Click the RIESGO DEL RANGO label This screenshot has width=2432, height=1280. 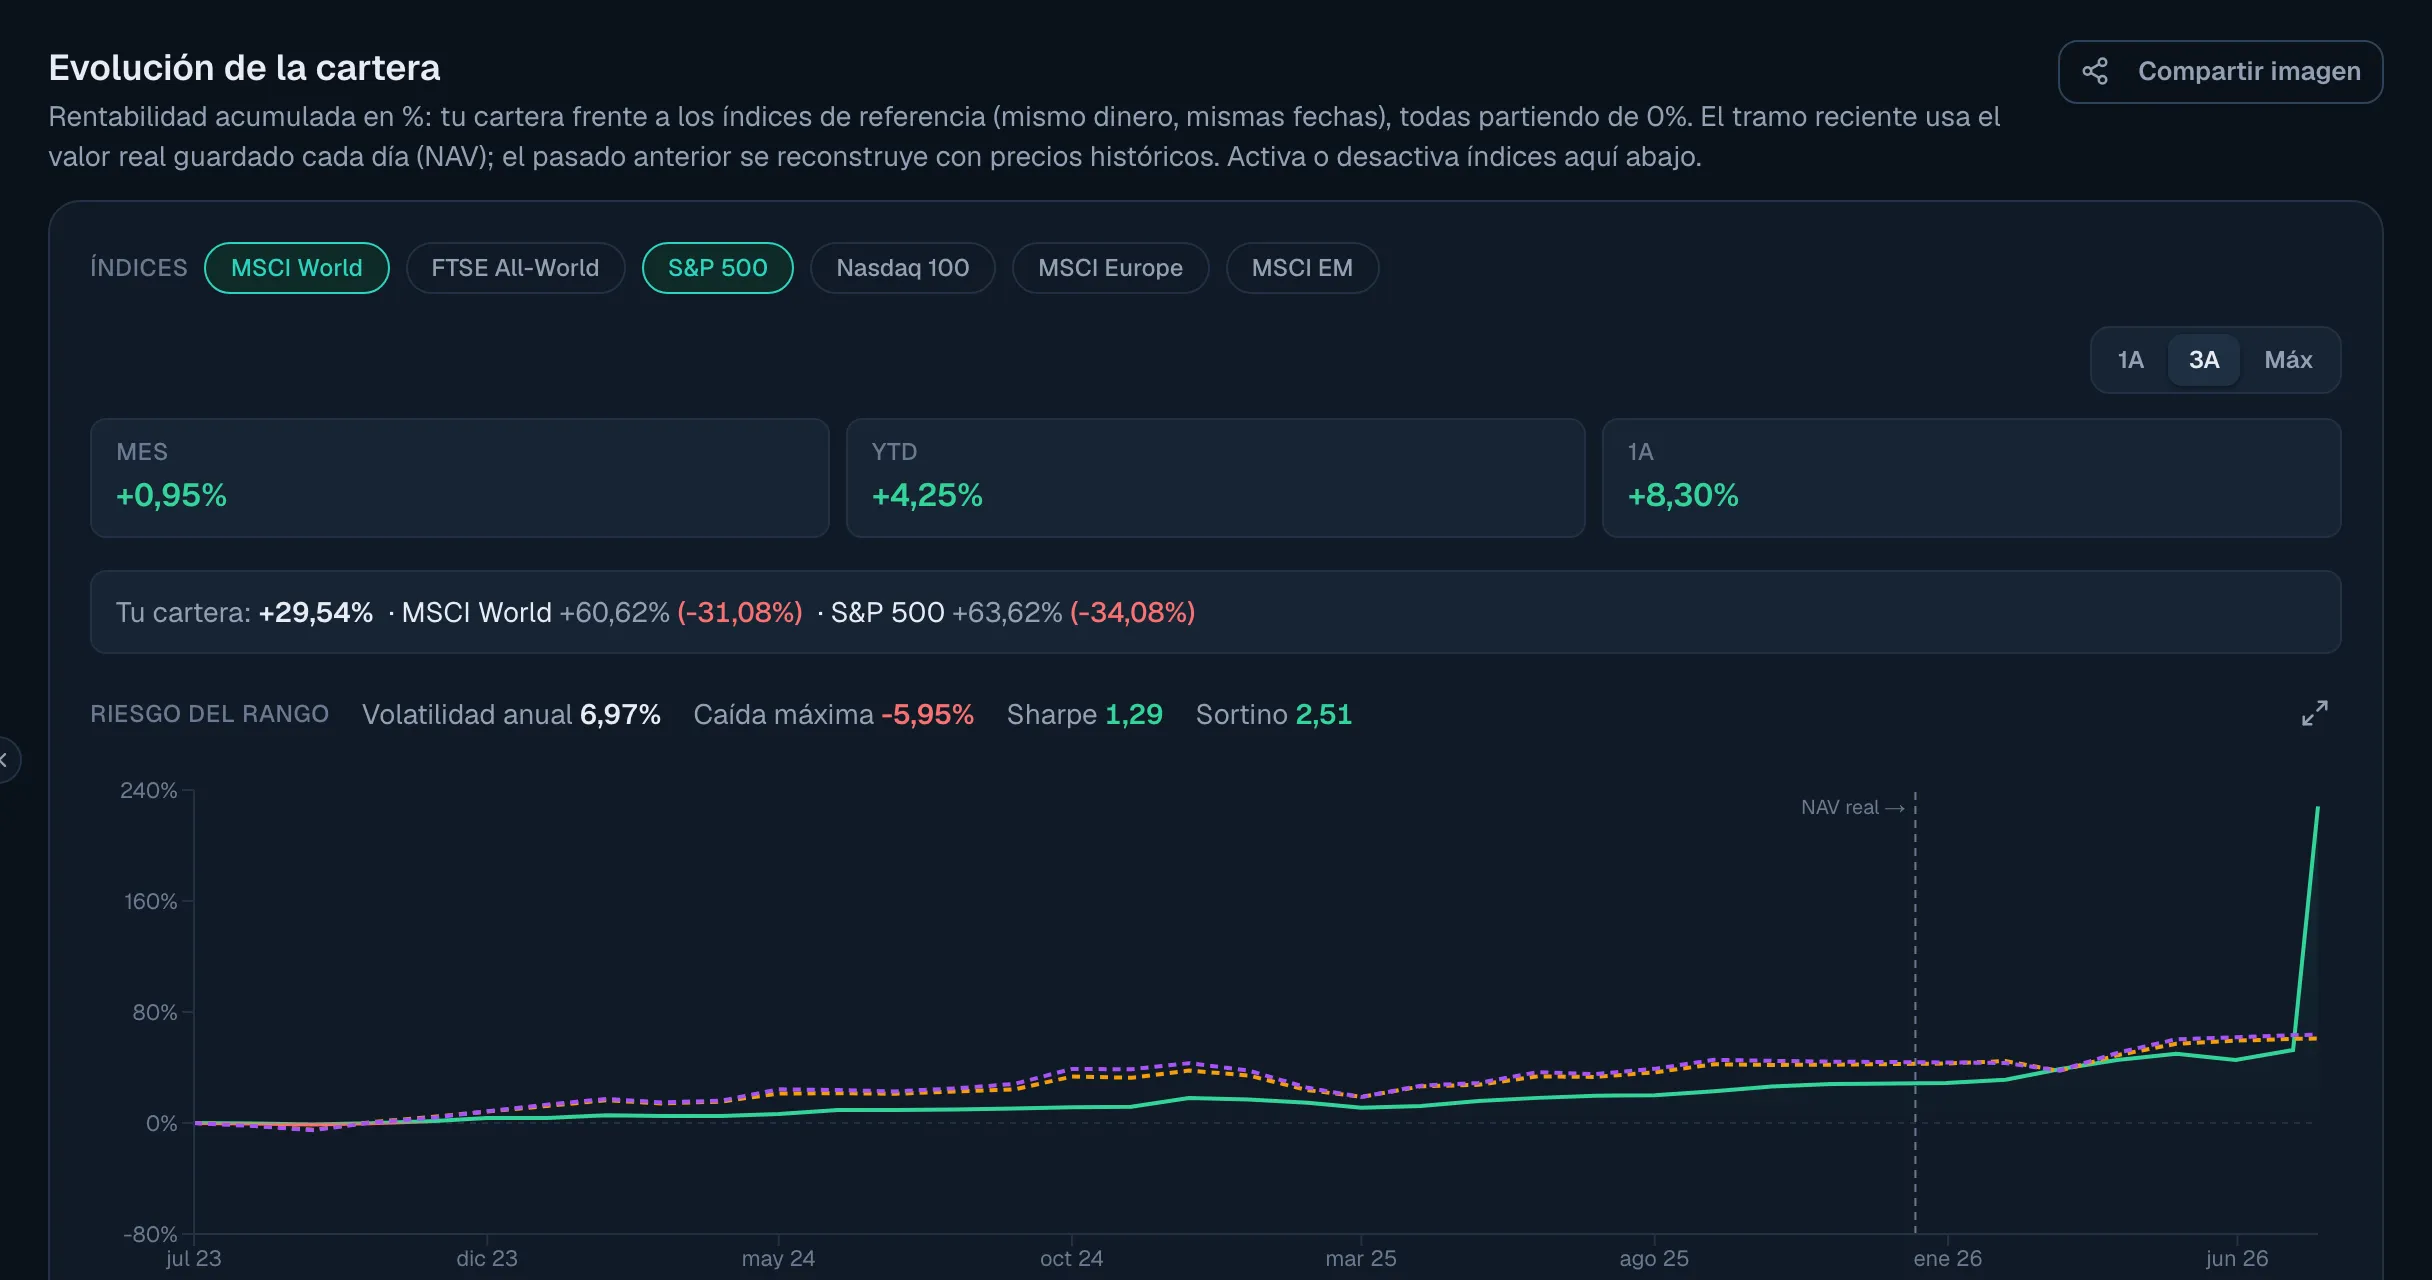tap(210, 714)
